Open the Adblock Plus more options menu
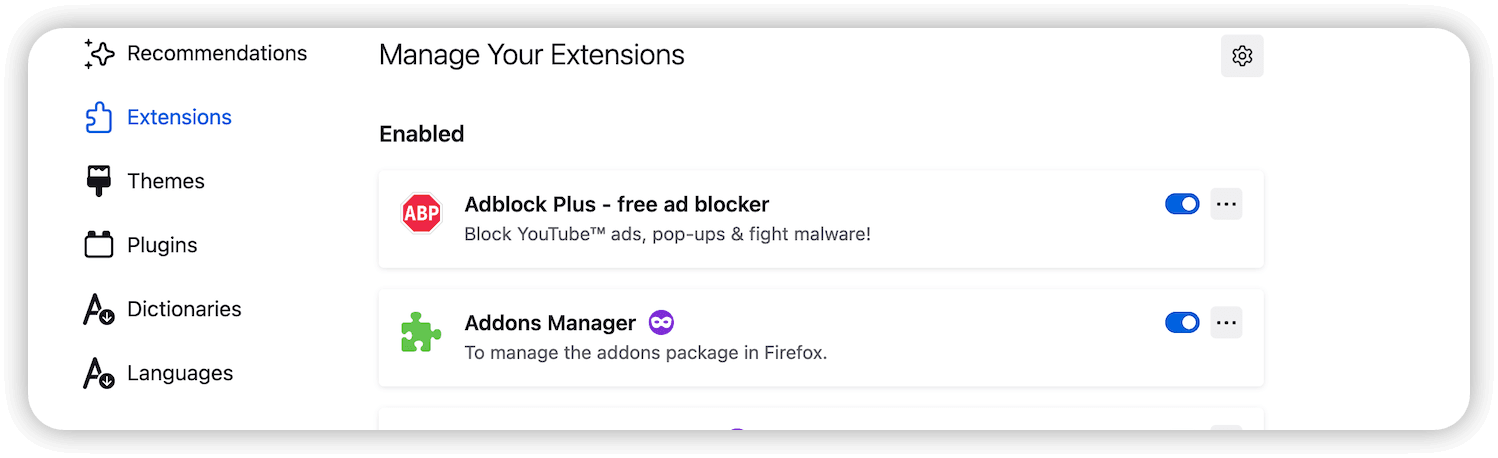The height and width of the screenshot is (458, 1498). coord(1226,204)
